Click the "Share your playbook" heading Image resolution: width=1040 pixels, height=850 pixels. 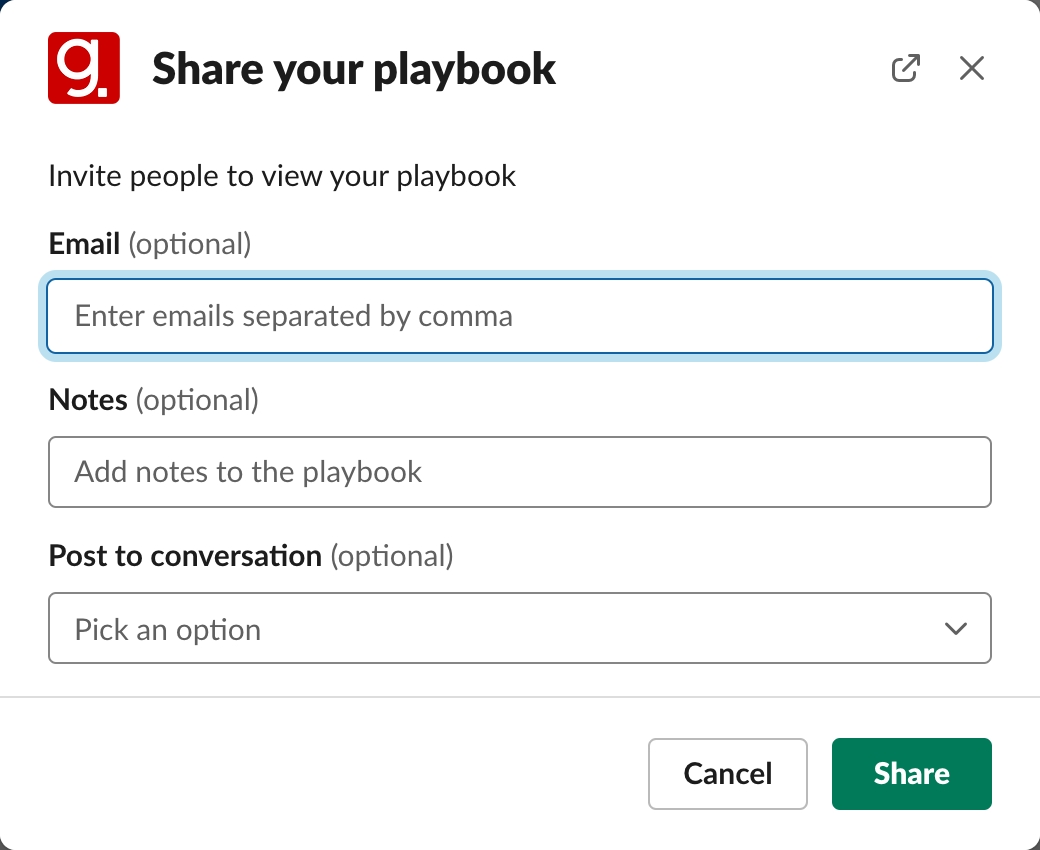[354, 69]
